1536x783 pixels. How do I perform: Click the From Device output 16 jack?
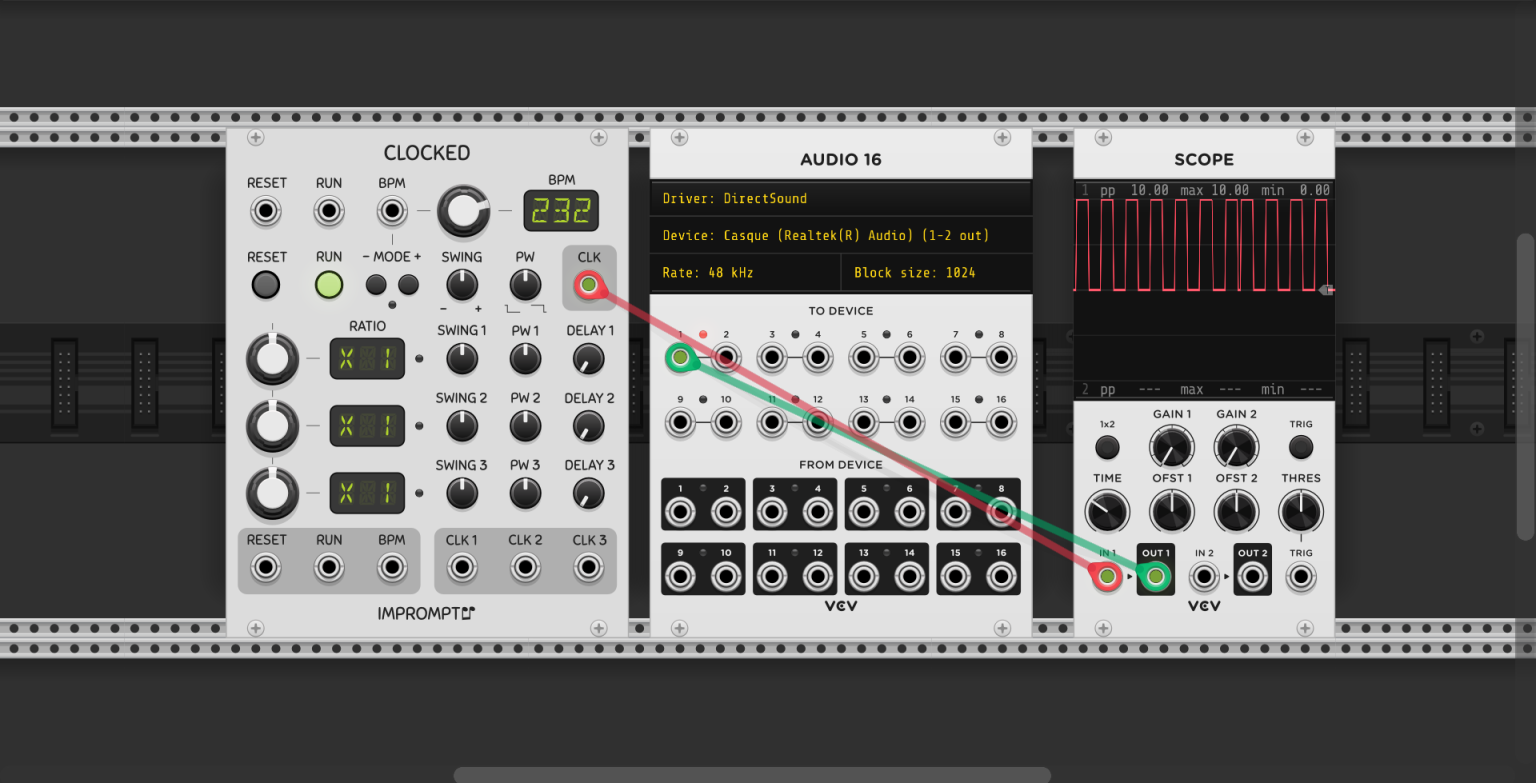click(x=1001, y=577)
